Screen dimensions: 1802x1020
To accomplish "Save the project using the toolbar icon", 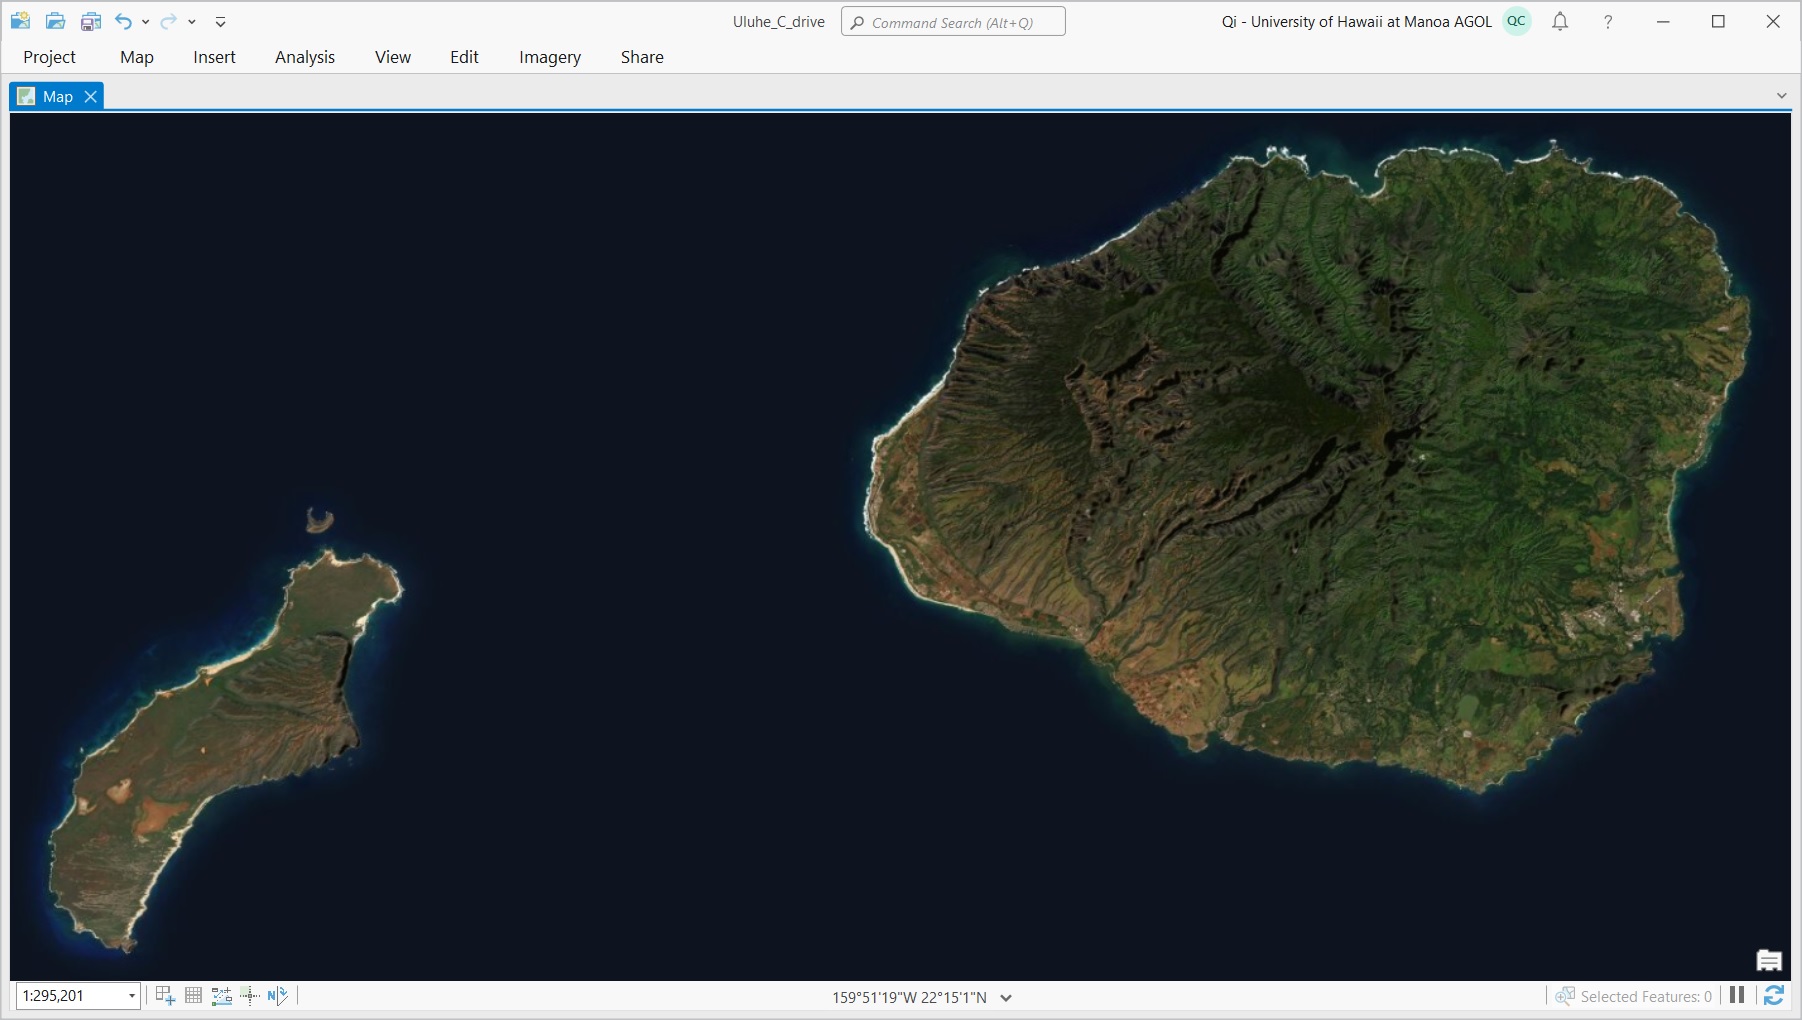I will [x=91, y=21].
